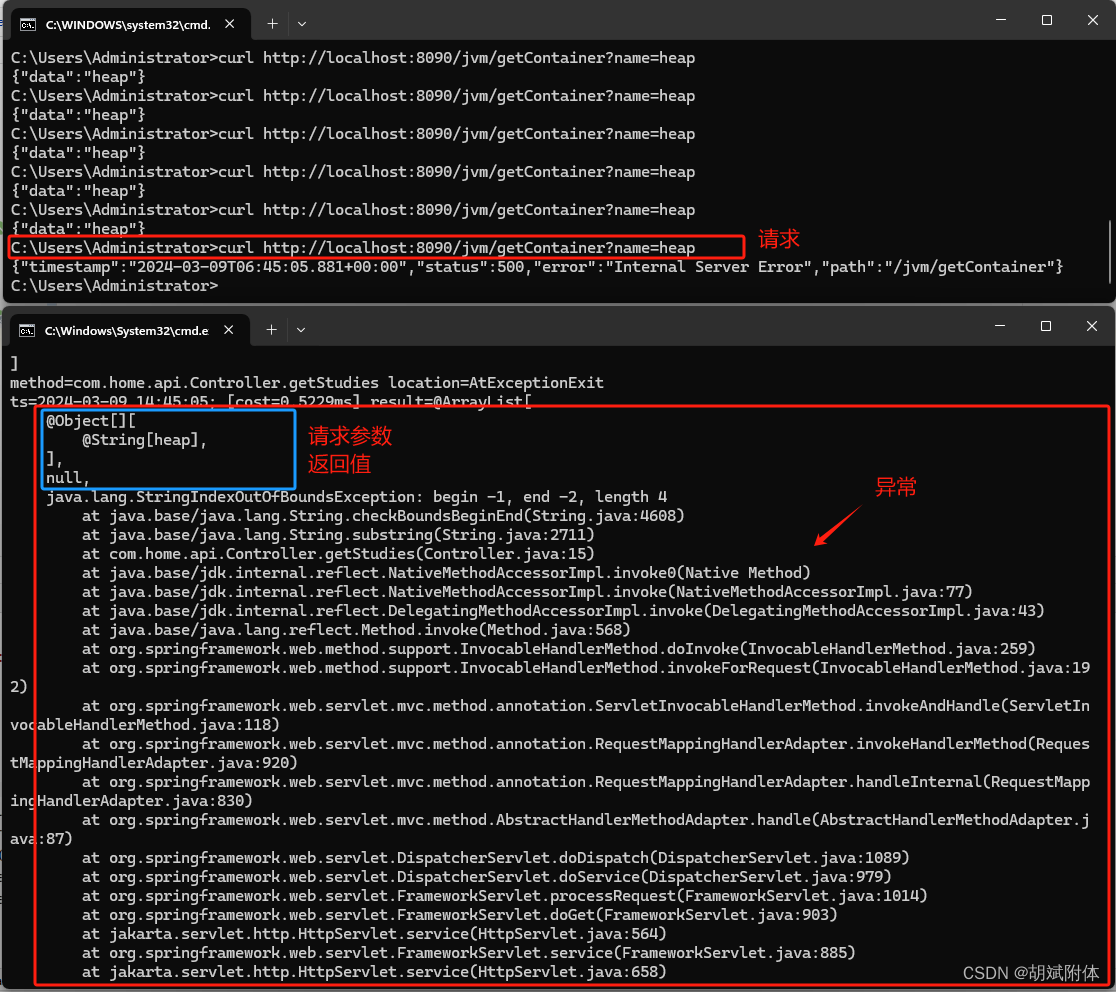Click the last curl getContainer command line
This screenshot has height=992, width=1116.
click(353, 248)
